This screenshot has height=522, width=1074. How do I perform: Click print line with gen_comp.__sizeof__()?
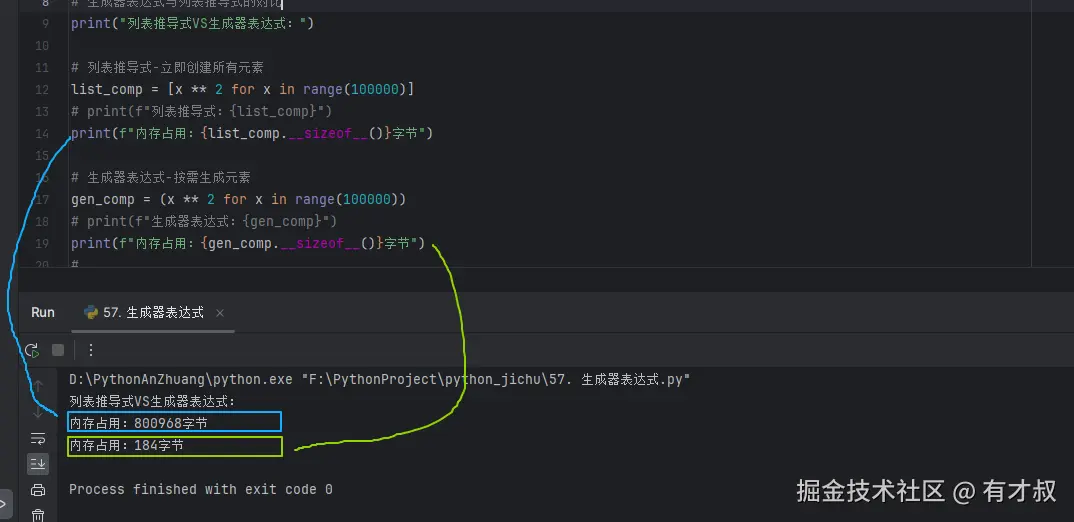248,243
